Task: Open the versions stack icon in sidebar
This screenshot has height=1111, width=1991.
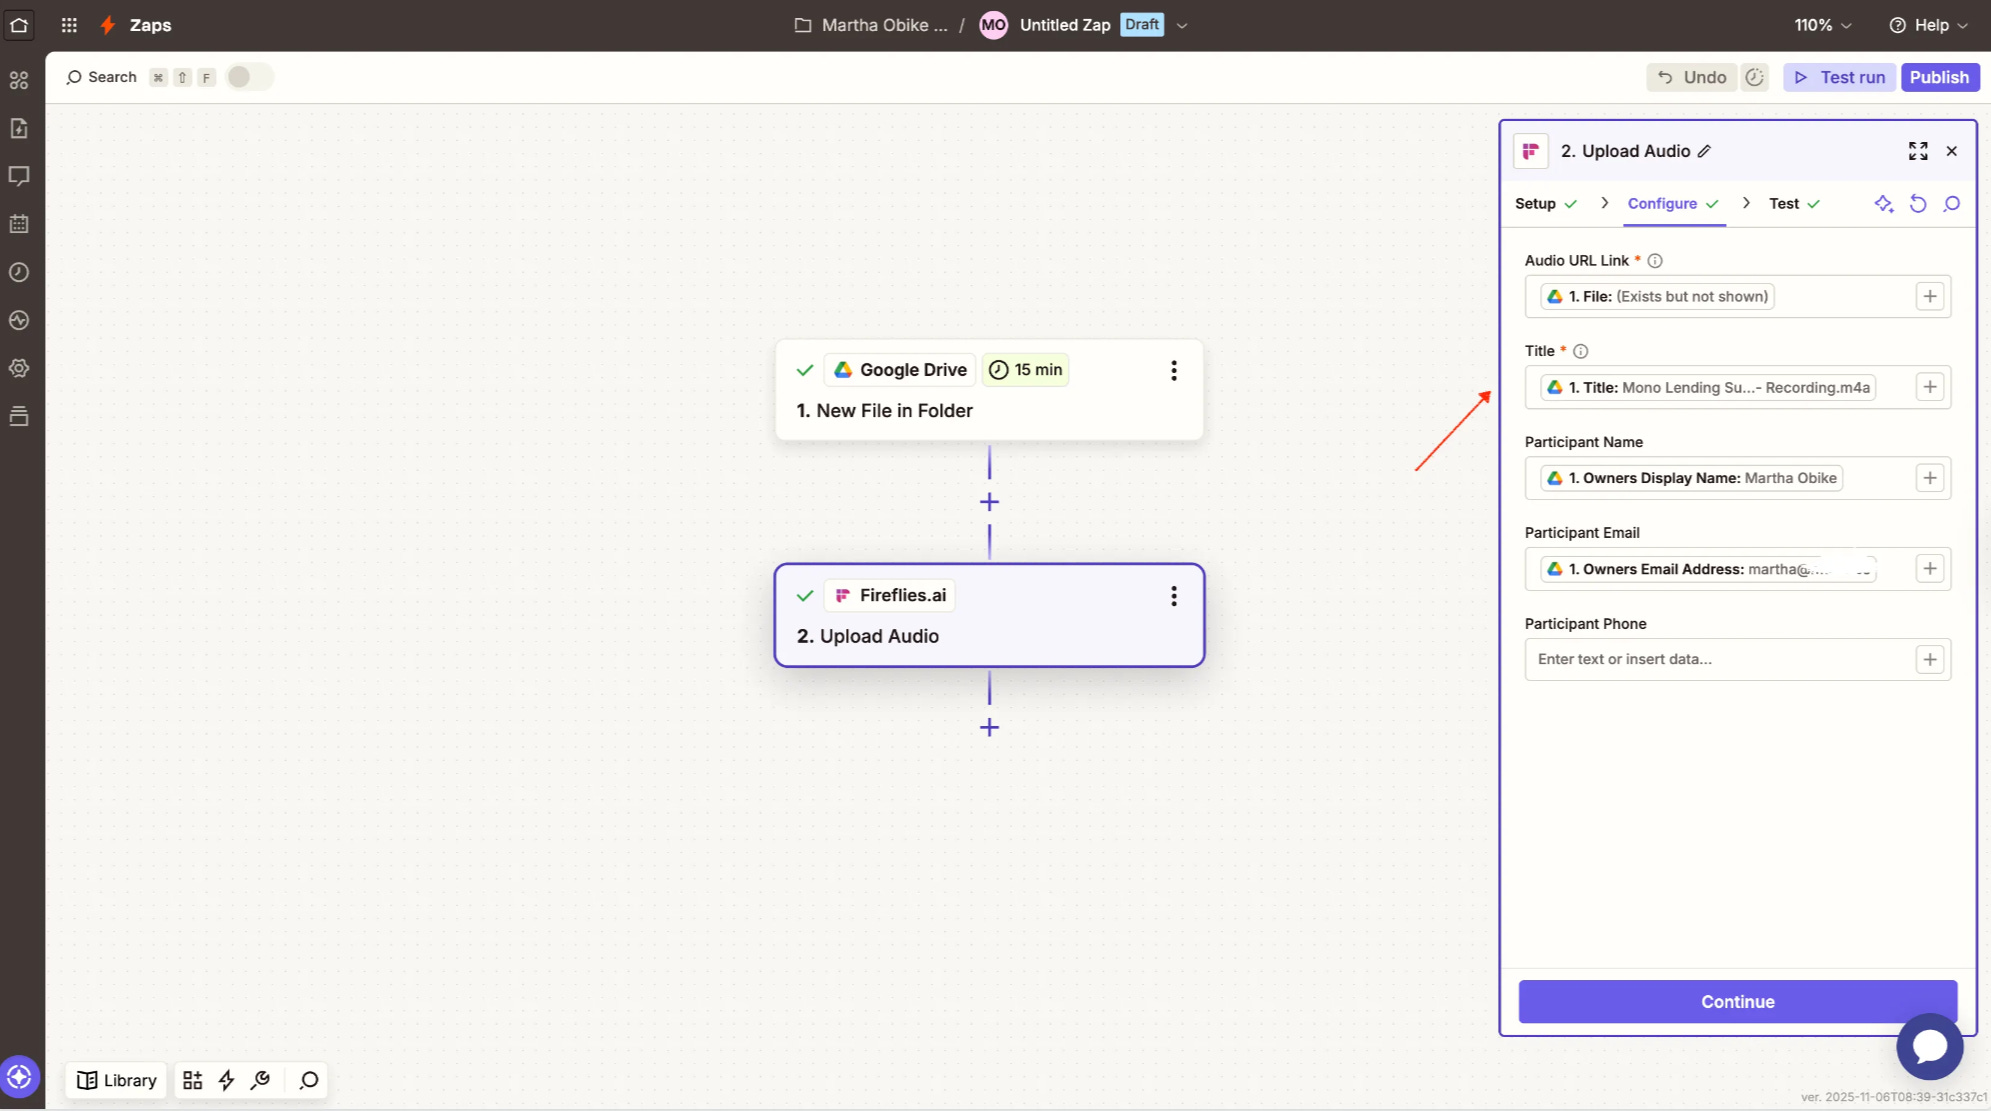Action: point(19,416)
